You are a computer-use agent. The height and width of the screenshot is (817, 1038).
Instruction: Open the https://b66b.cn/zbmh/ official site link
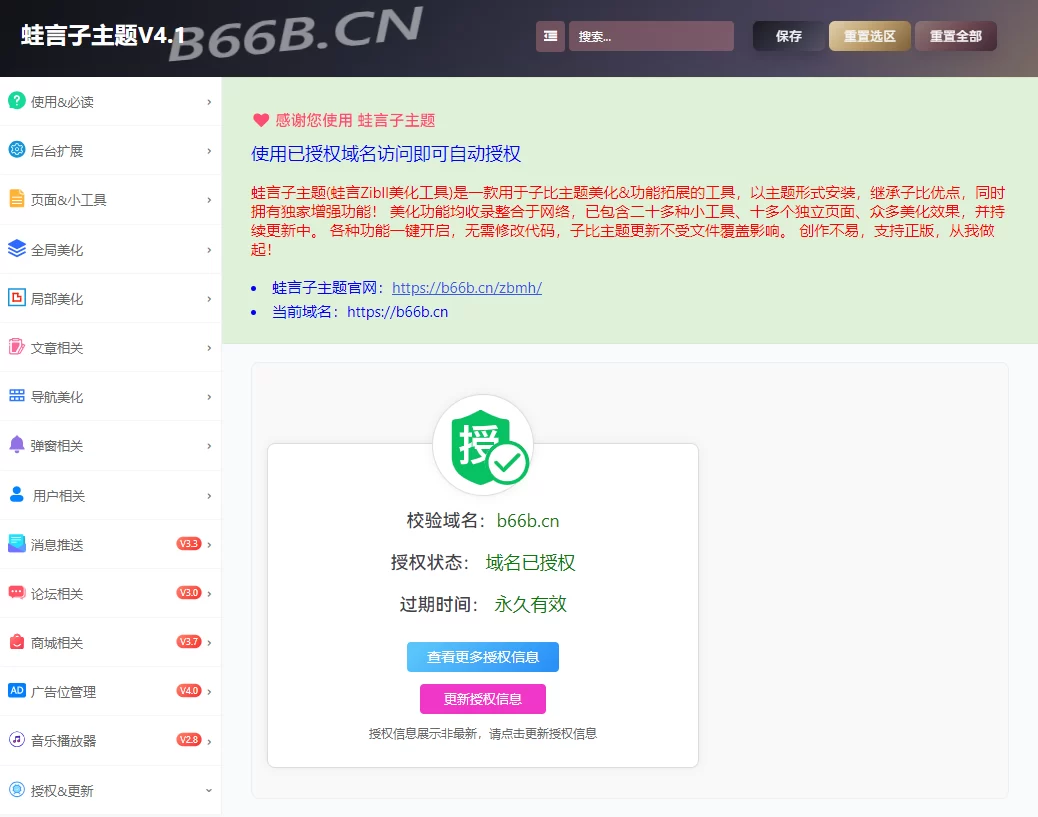point(467,287)
